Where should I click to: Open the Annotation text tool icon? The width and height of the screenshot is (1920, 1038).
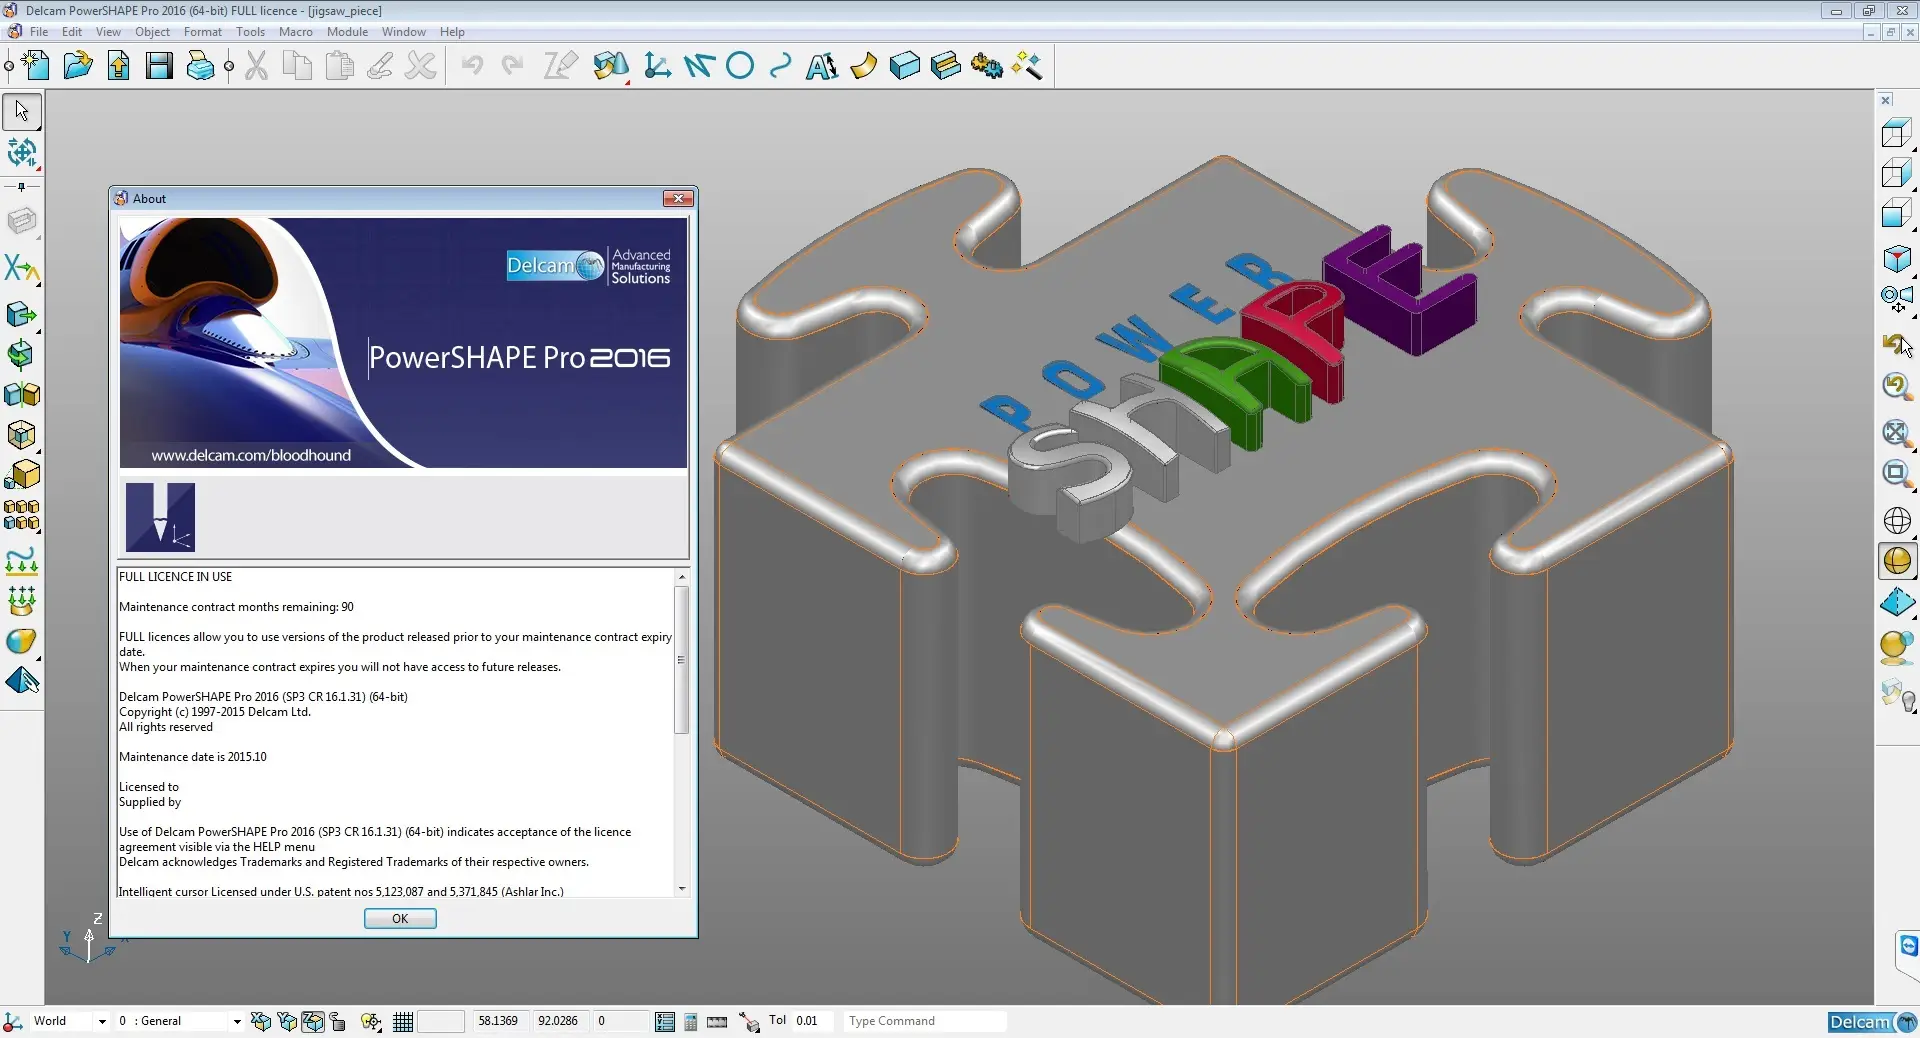tap(822, 67)
